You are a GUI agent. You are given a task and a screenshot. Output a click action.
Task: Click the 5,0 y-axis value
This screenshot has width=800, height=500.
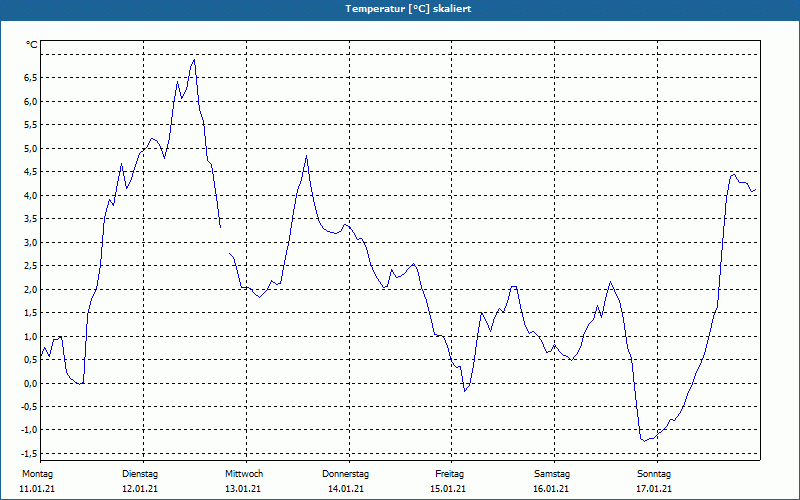pos(30,148)
